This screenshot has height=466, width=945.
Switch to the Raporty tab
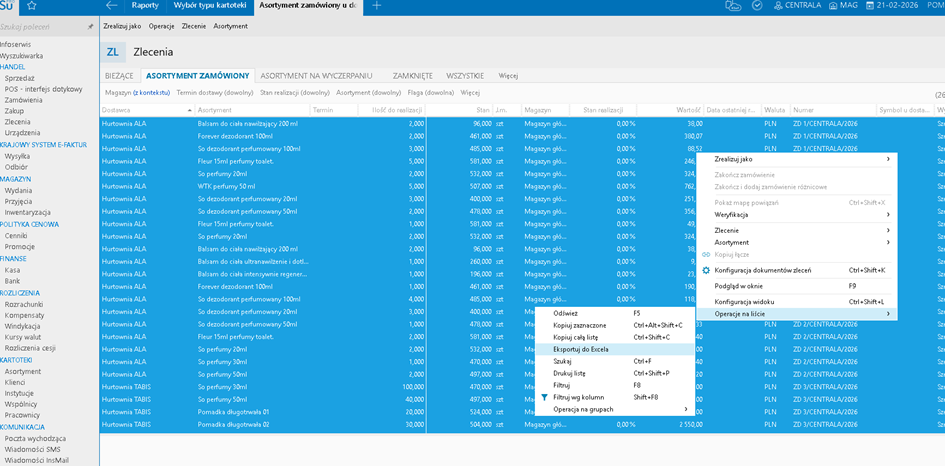pyautogui.click(x=145, y=6)
